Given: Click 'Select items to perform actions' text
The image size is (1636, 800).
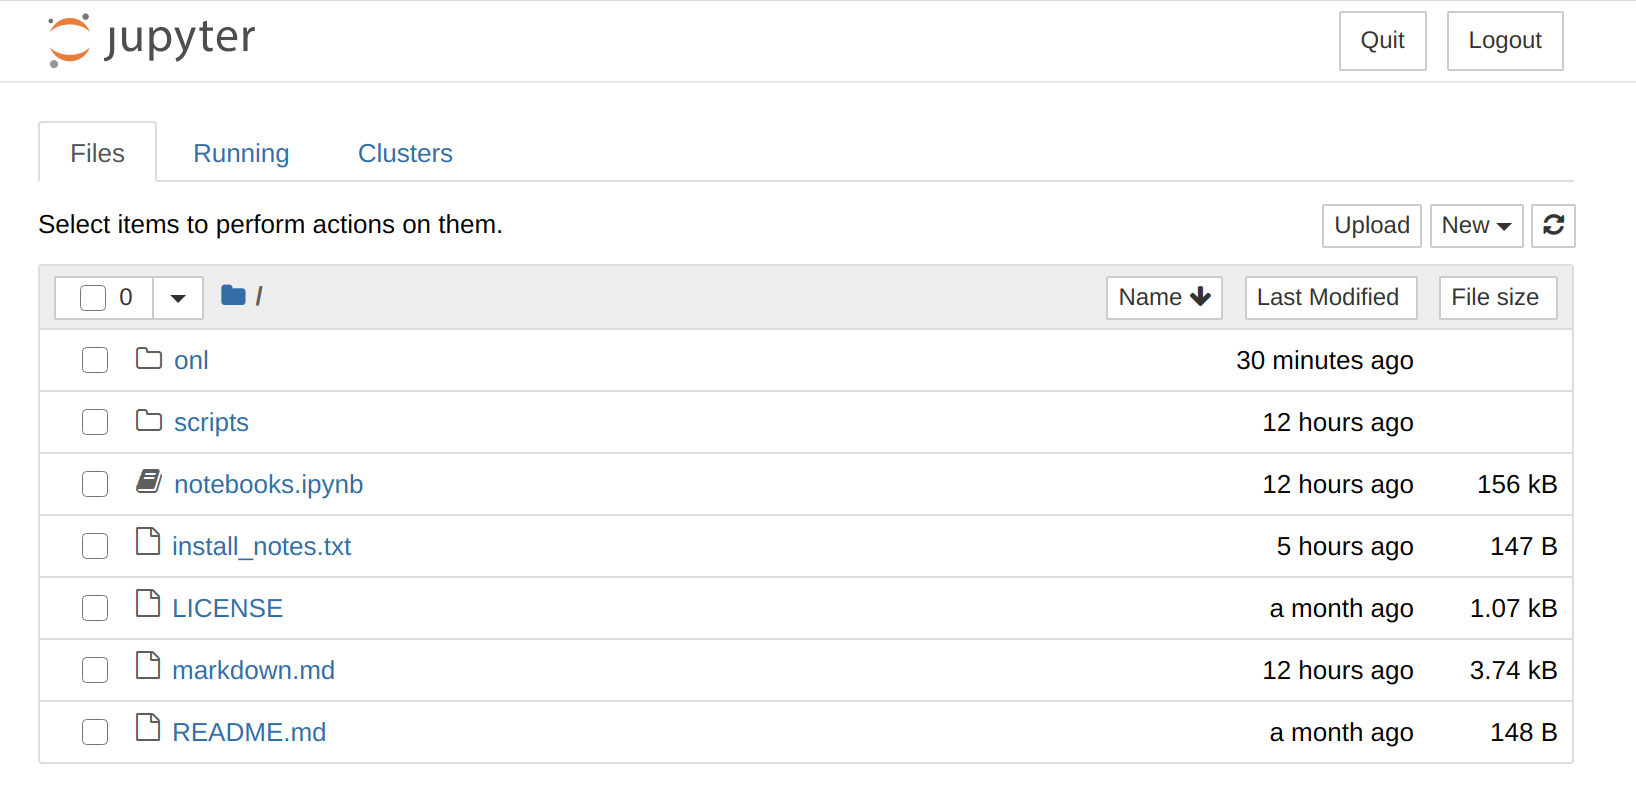Looking at the screenshot, I should coord(270,224).
